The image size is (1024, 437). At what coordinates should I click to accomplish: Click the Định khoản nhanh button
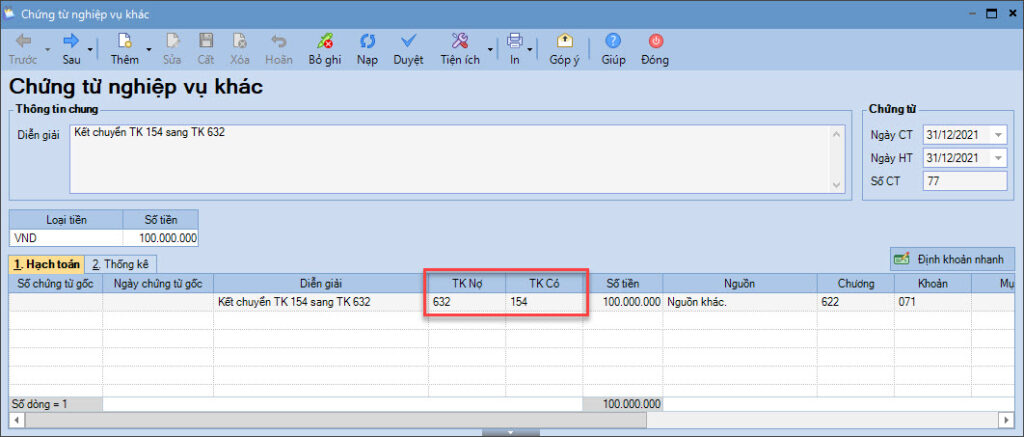click(x=953, y=259)
